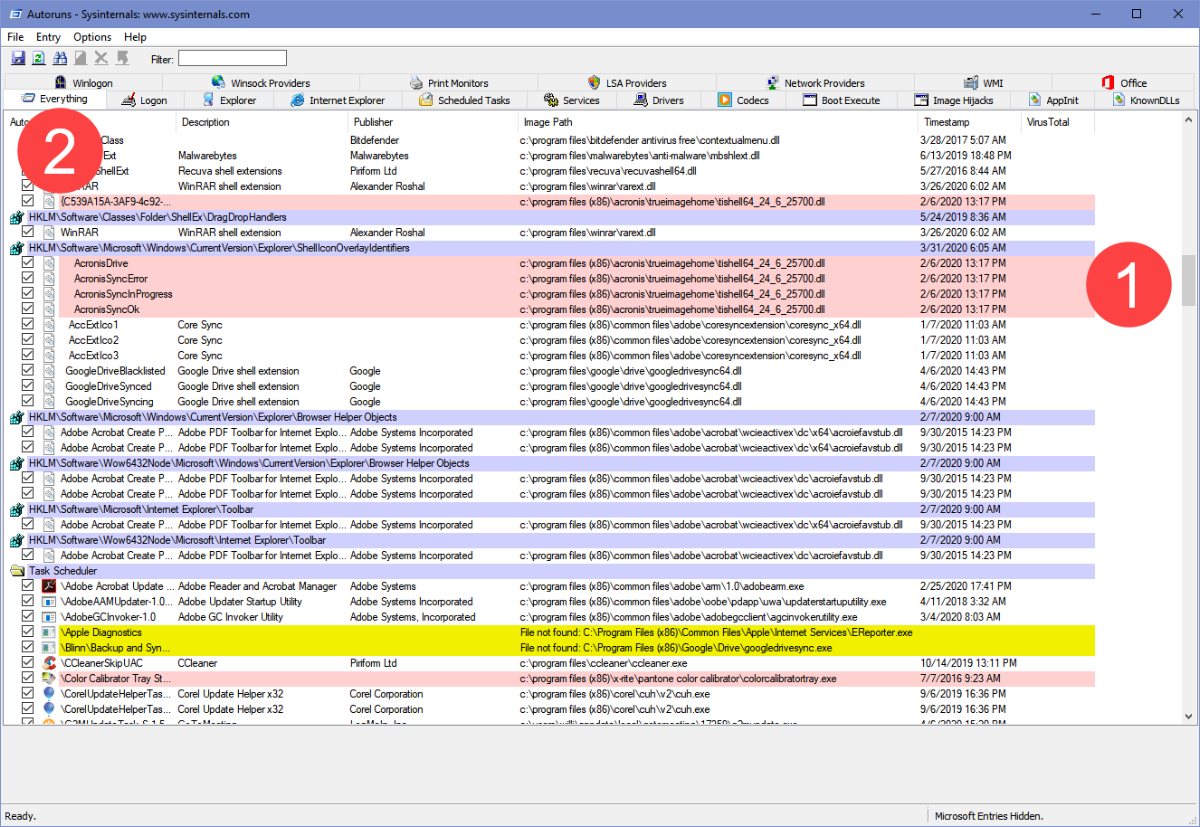1200x827 pixels.
Task: Switch to Internet Explorer tab
Action: click(x=337, y=100)
